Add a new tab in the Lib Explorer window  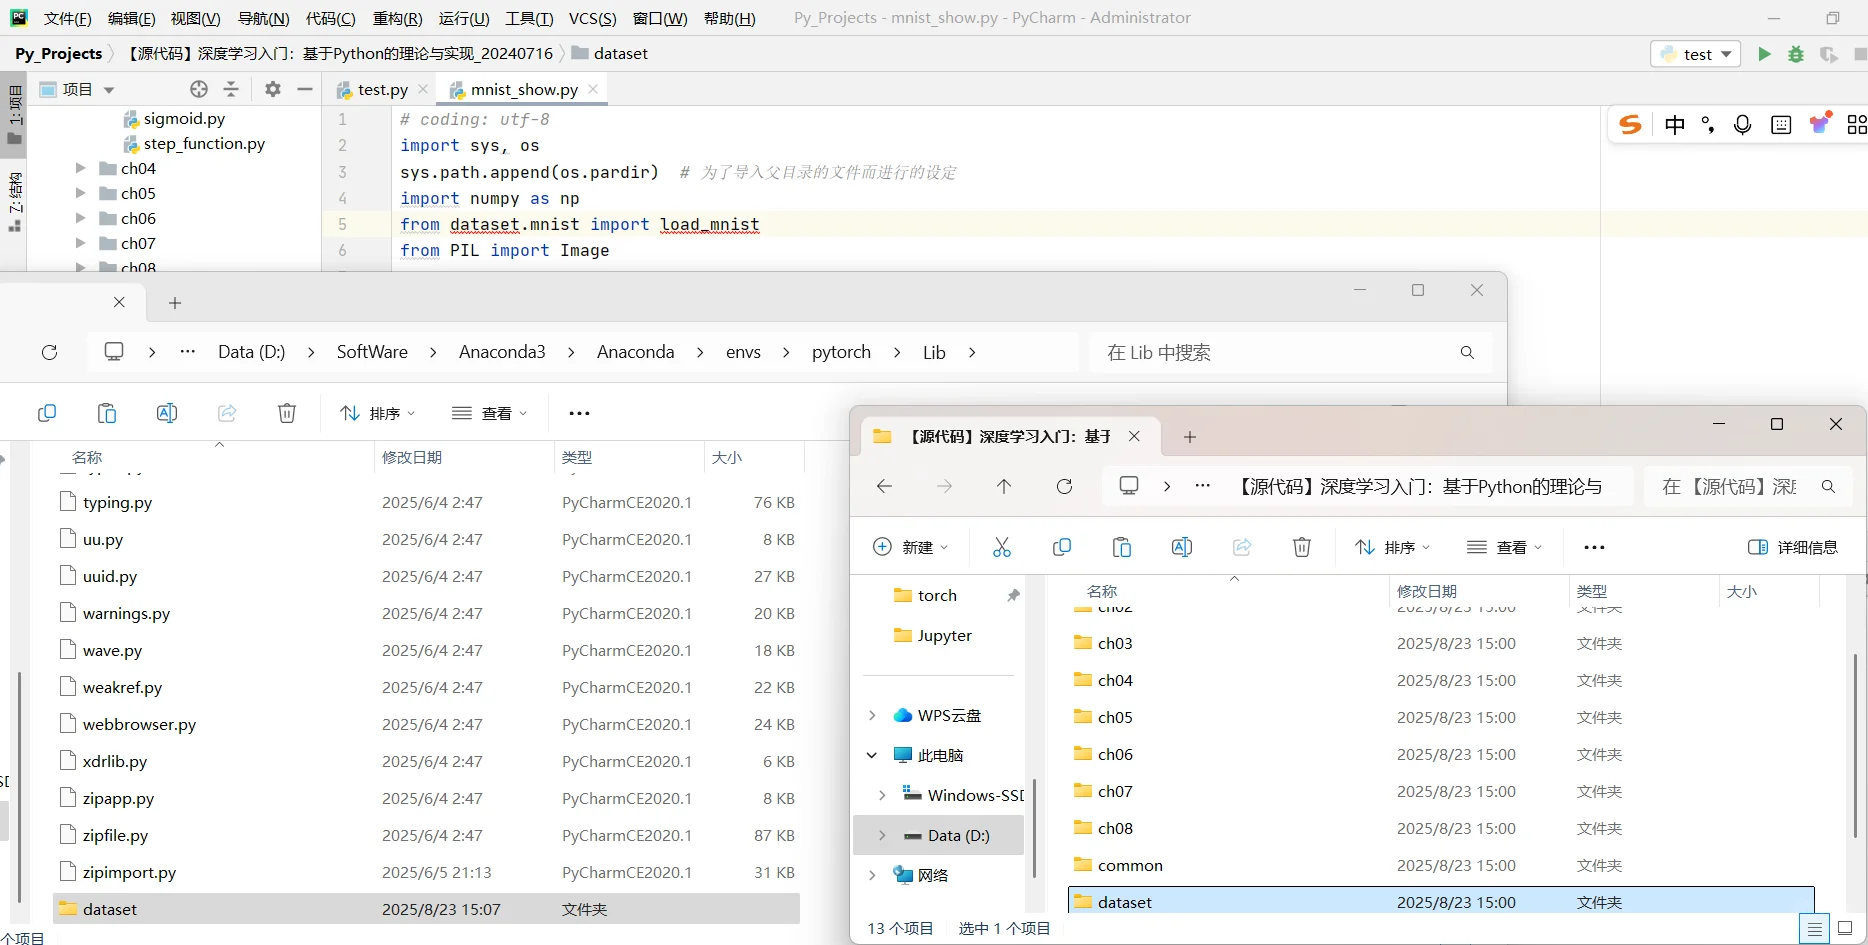(x=175, y=303)
